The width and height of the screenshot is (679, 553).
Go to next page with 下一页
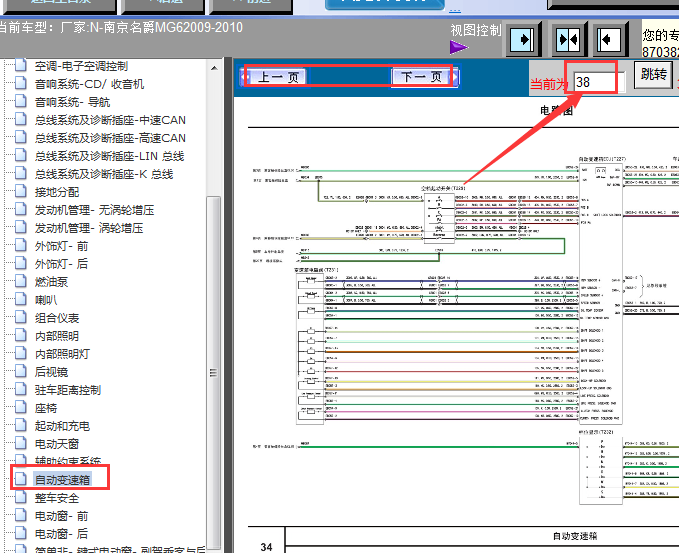tap(425, 78)
